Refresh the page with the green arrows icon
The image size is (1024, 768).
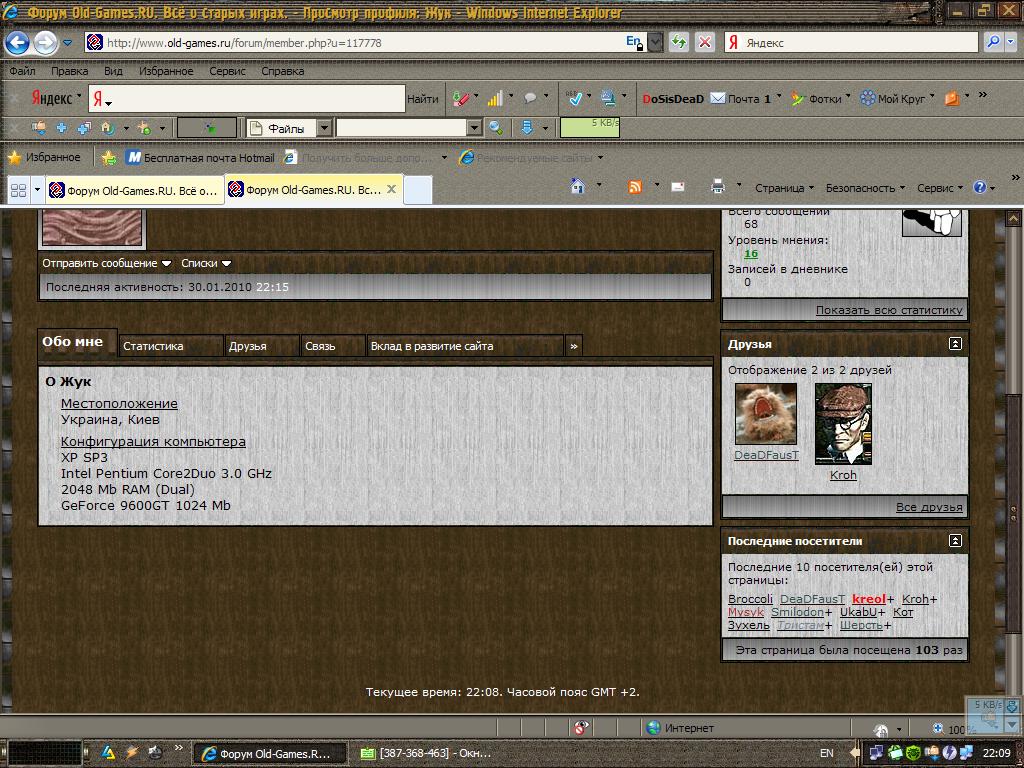pyautogui.click(x=679, y=42)
